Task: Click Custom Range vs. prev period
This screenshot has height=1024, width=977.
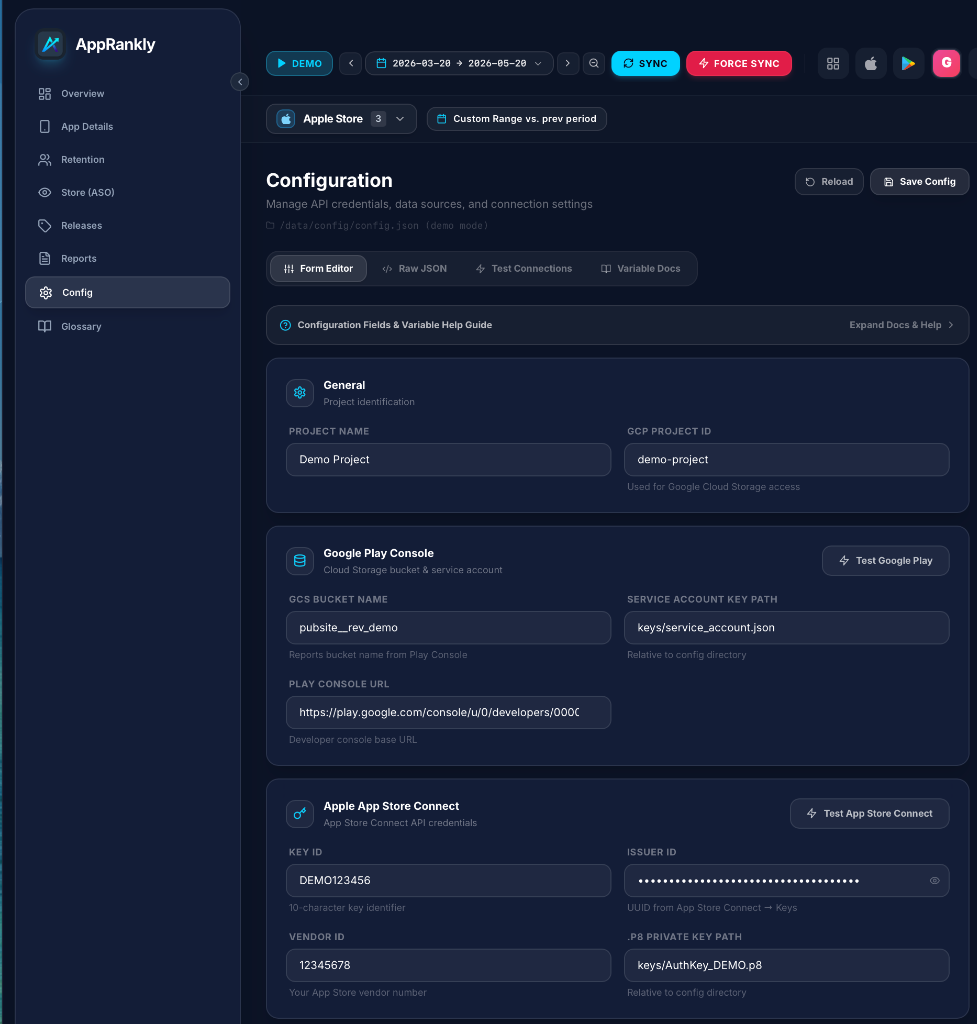Action: click(517, 119)
